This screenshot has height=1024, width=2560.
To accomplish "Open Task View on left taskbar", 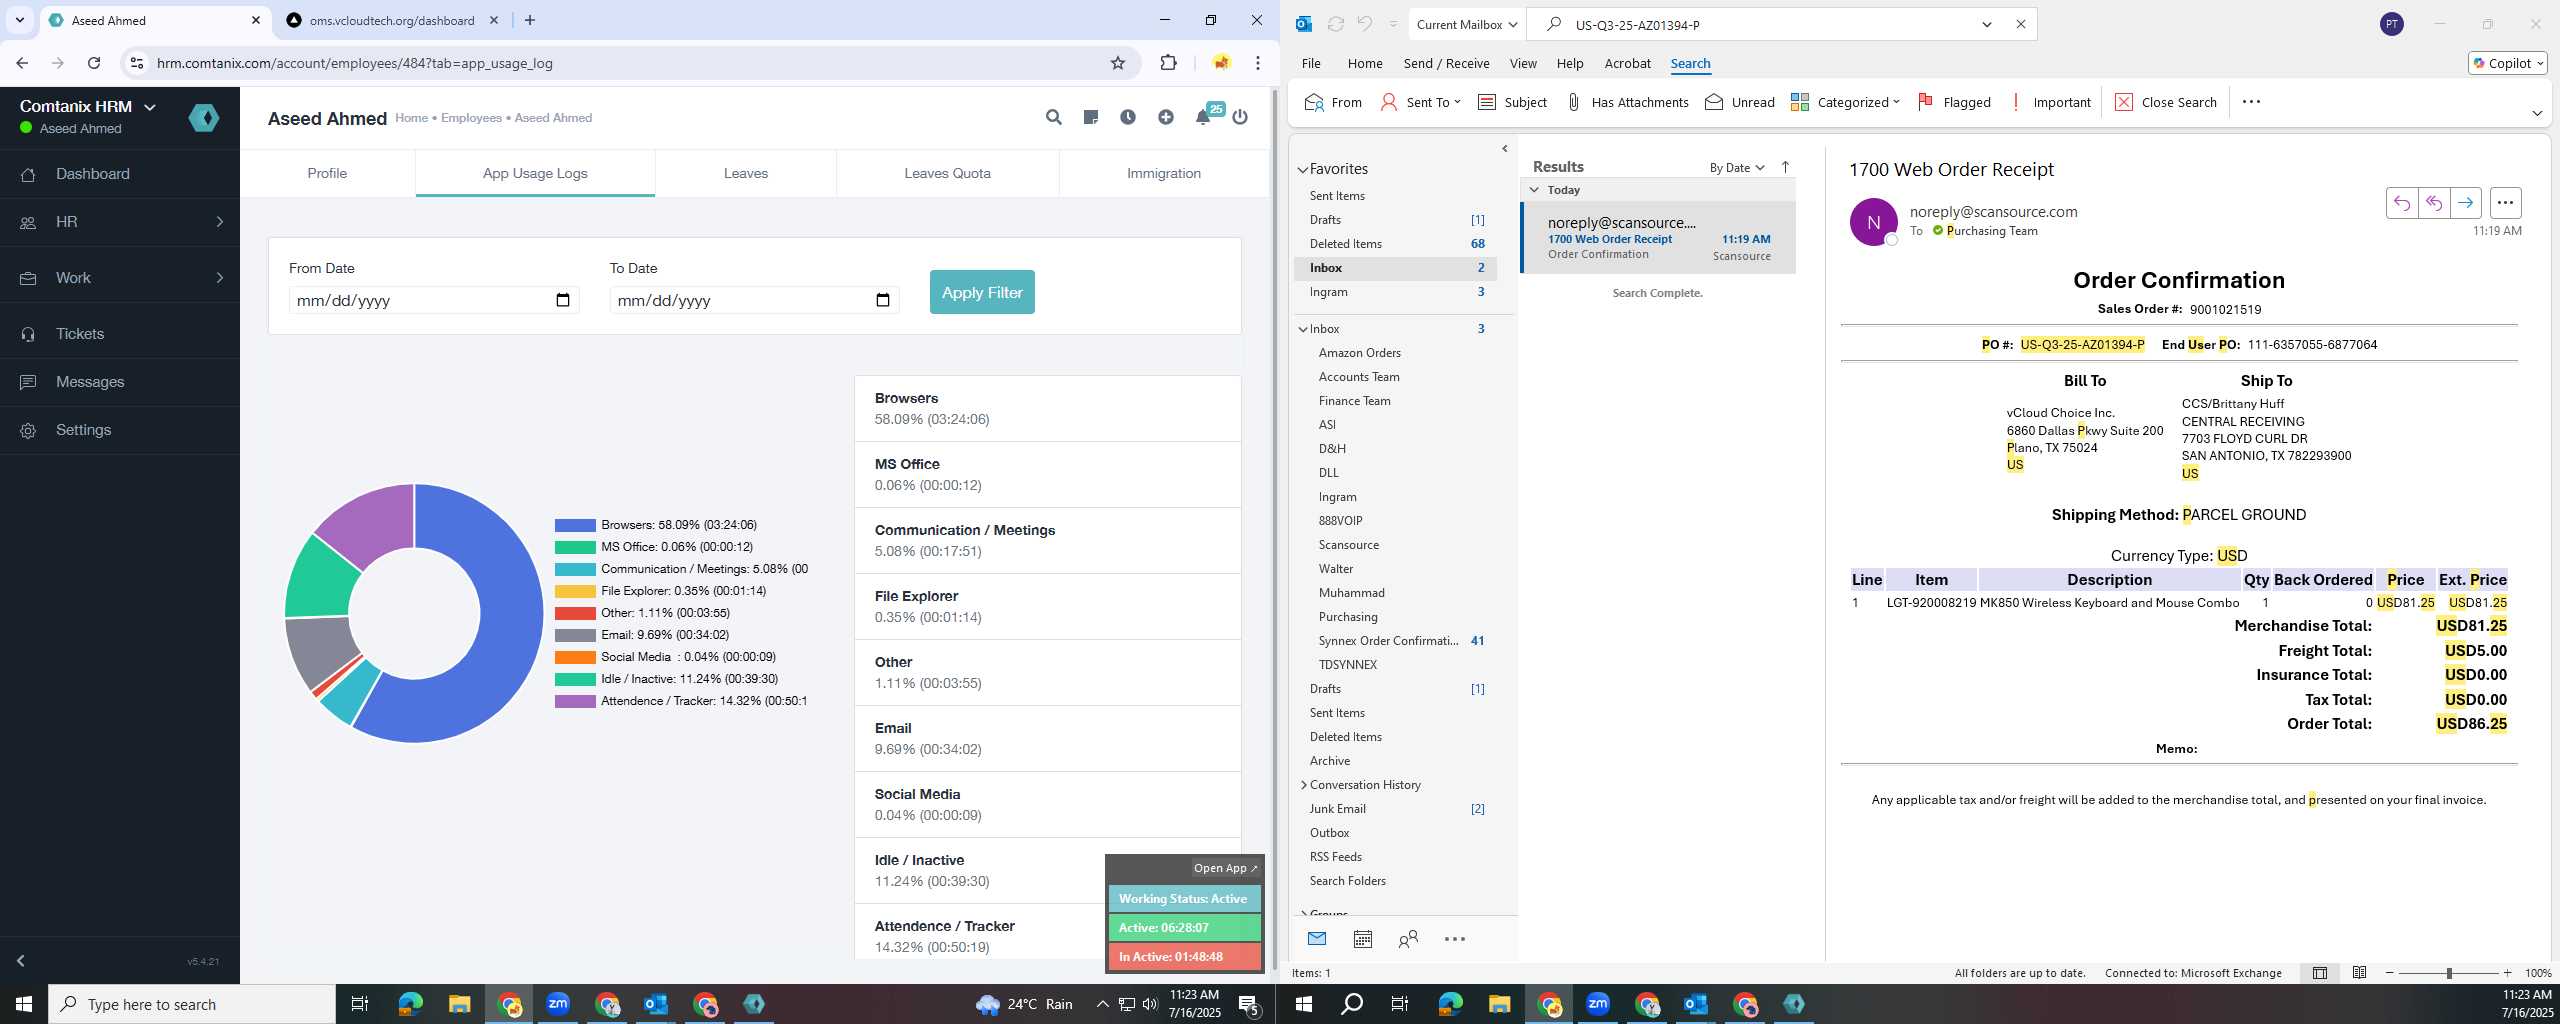I will click(360, 1004).
